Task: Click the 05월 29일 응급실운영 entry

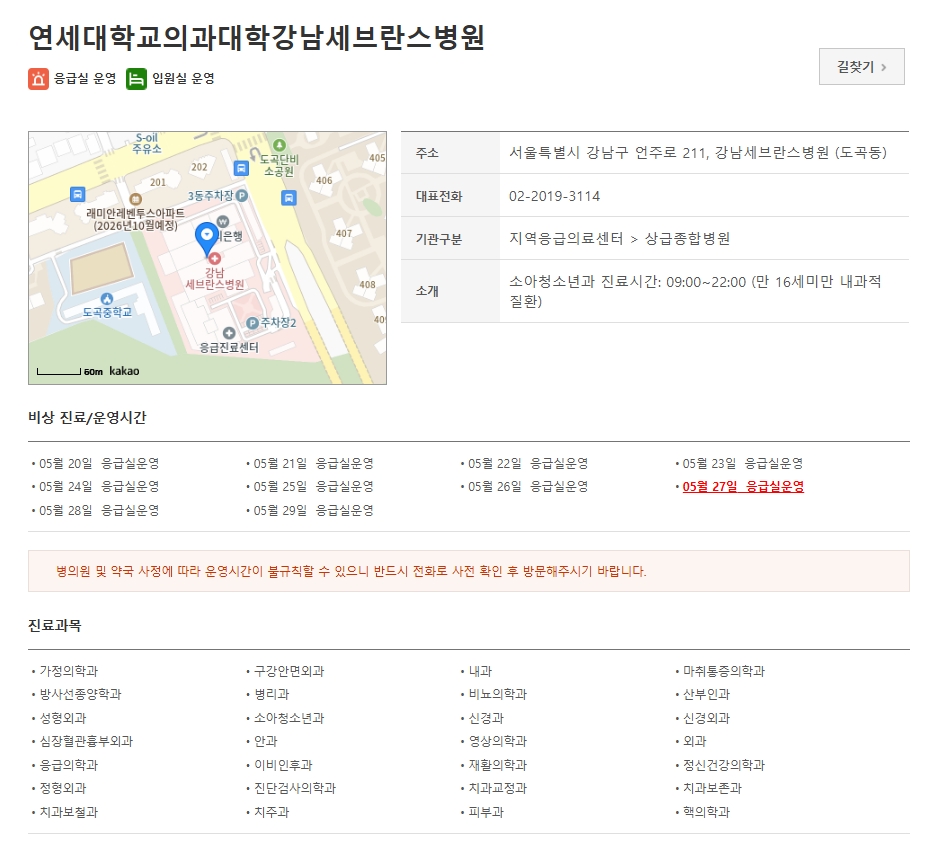Action: pos(314,511)
